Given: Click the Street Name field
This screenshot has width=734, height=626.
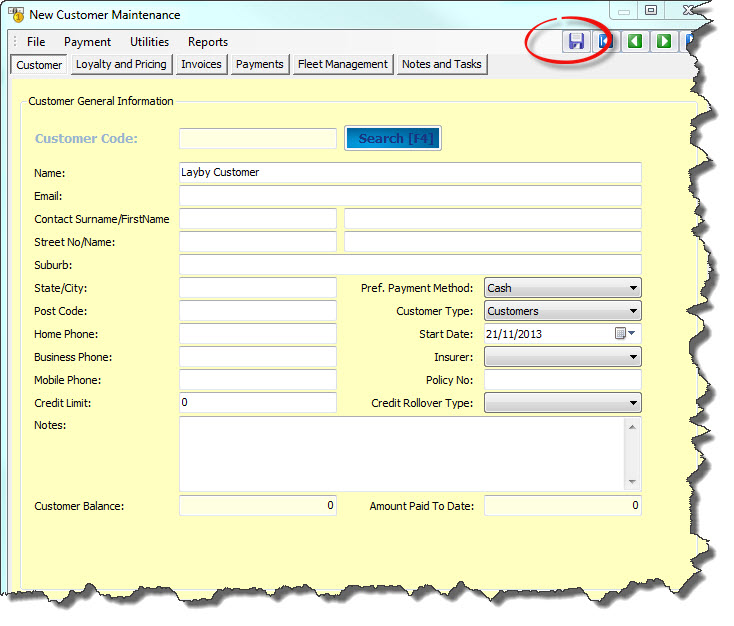Looking at the screenshot, I should [492, 241].
